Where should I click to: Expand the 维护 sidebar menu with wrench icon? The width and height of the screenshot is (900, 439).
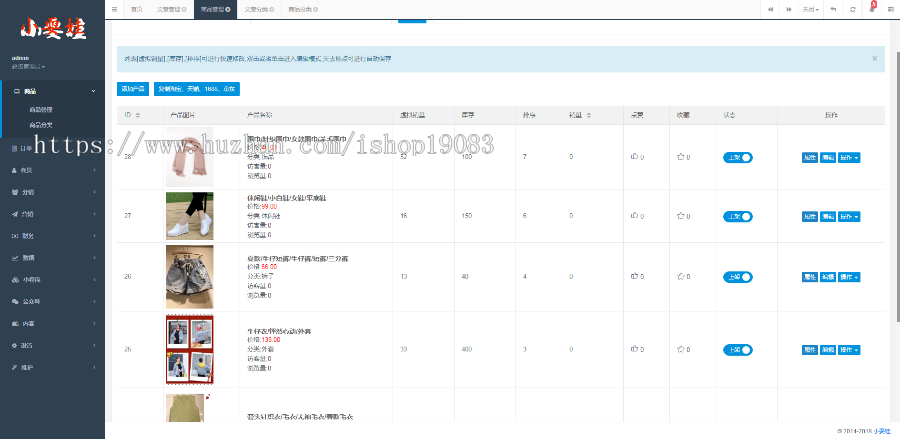[x=52, y=367]
